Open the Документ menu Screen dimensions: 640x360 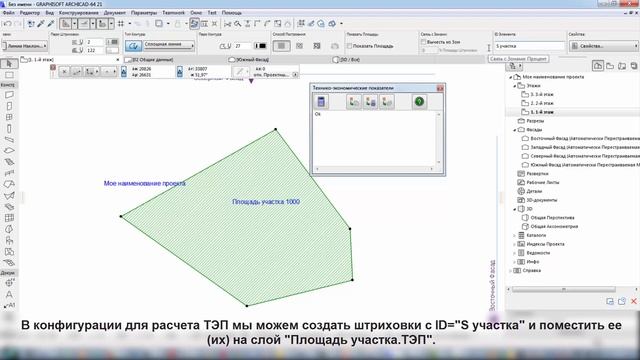click(115, 13)
